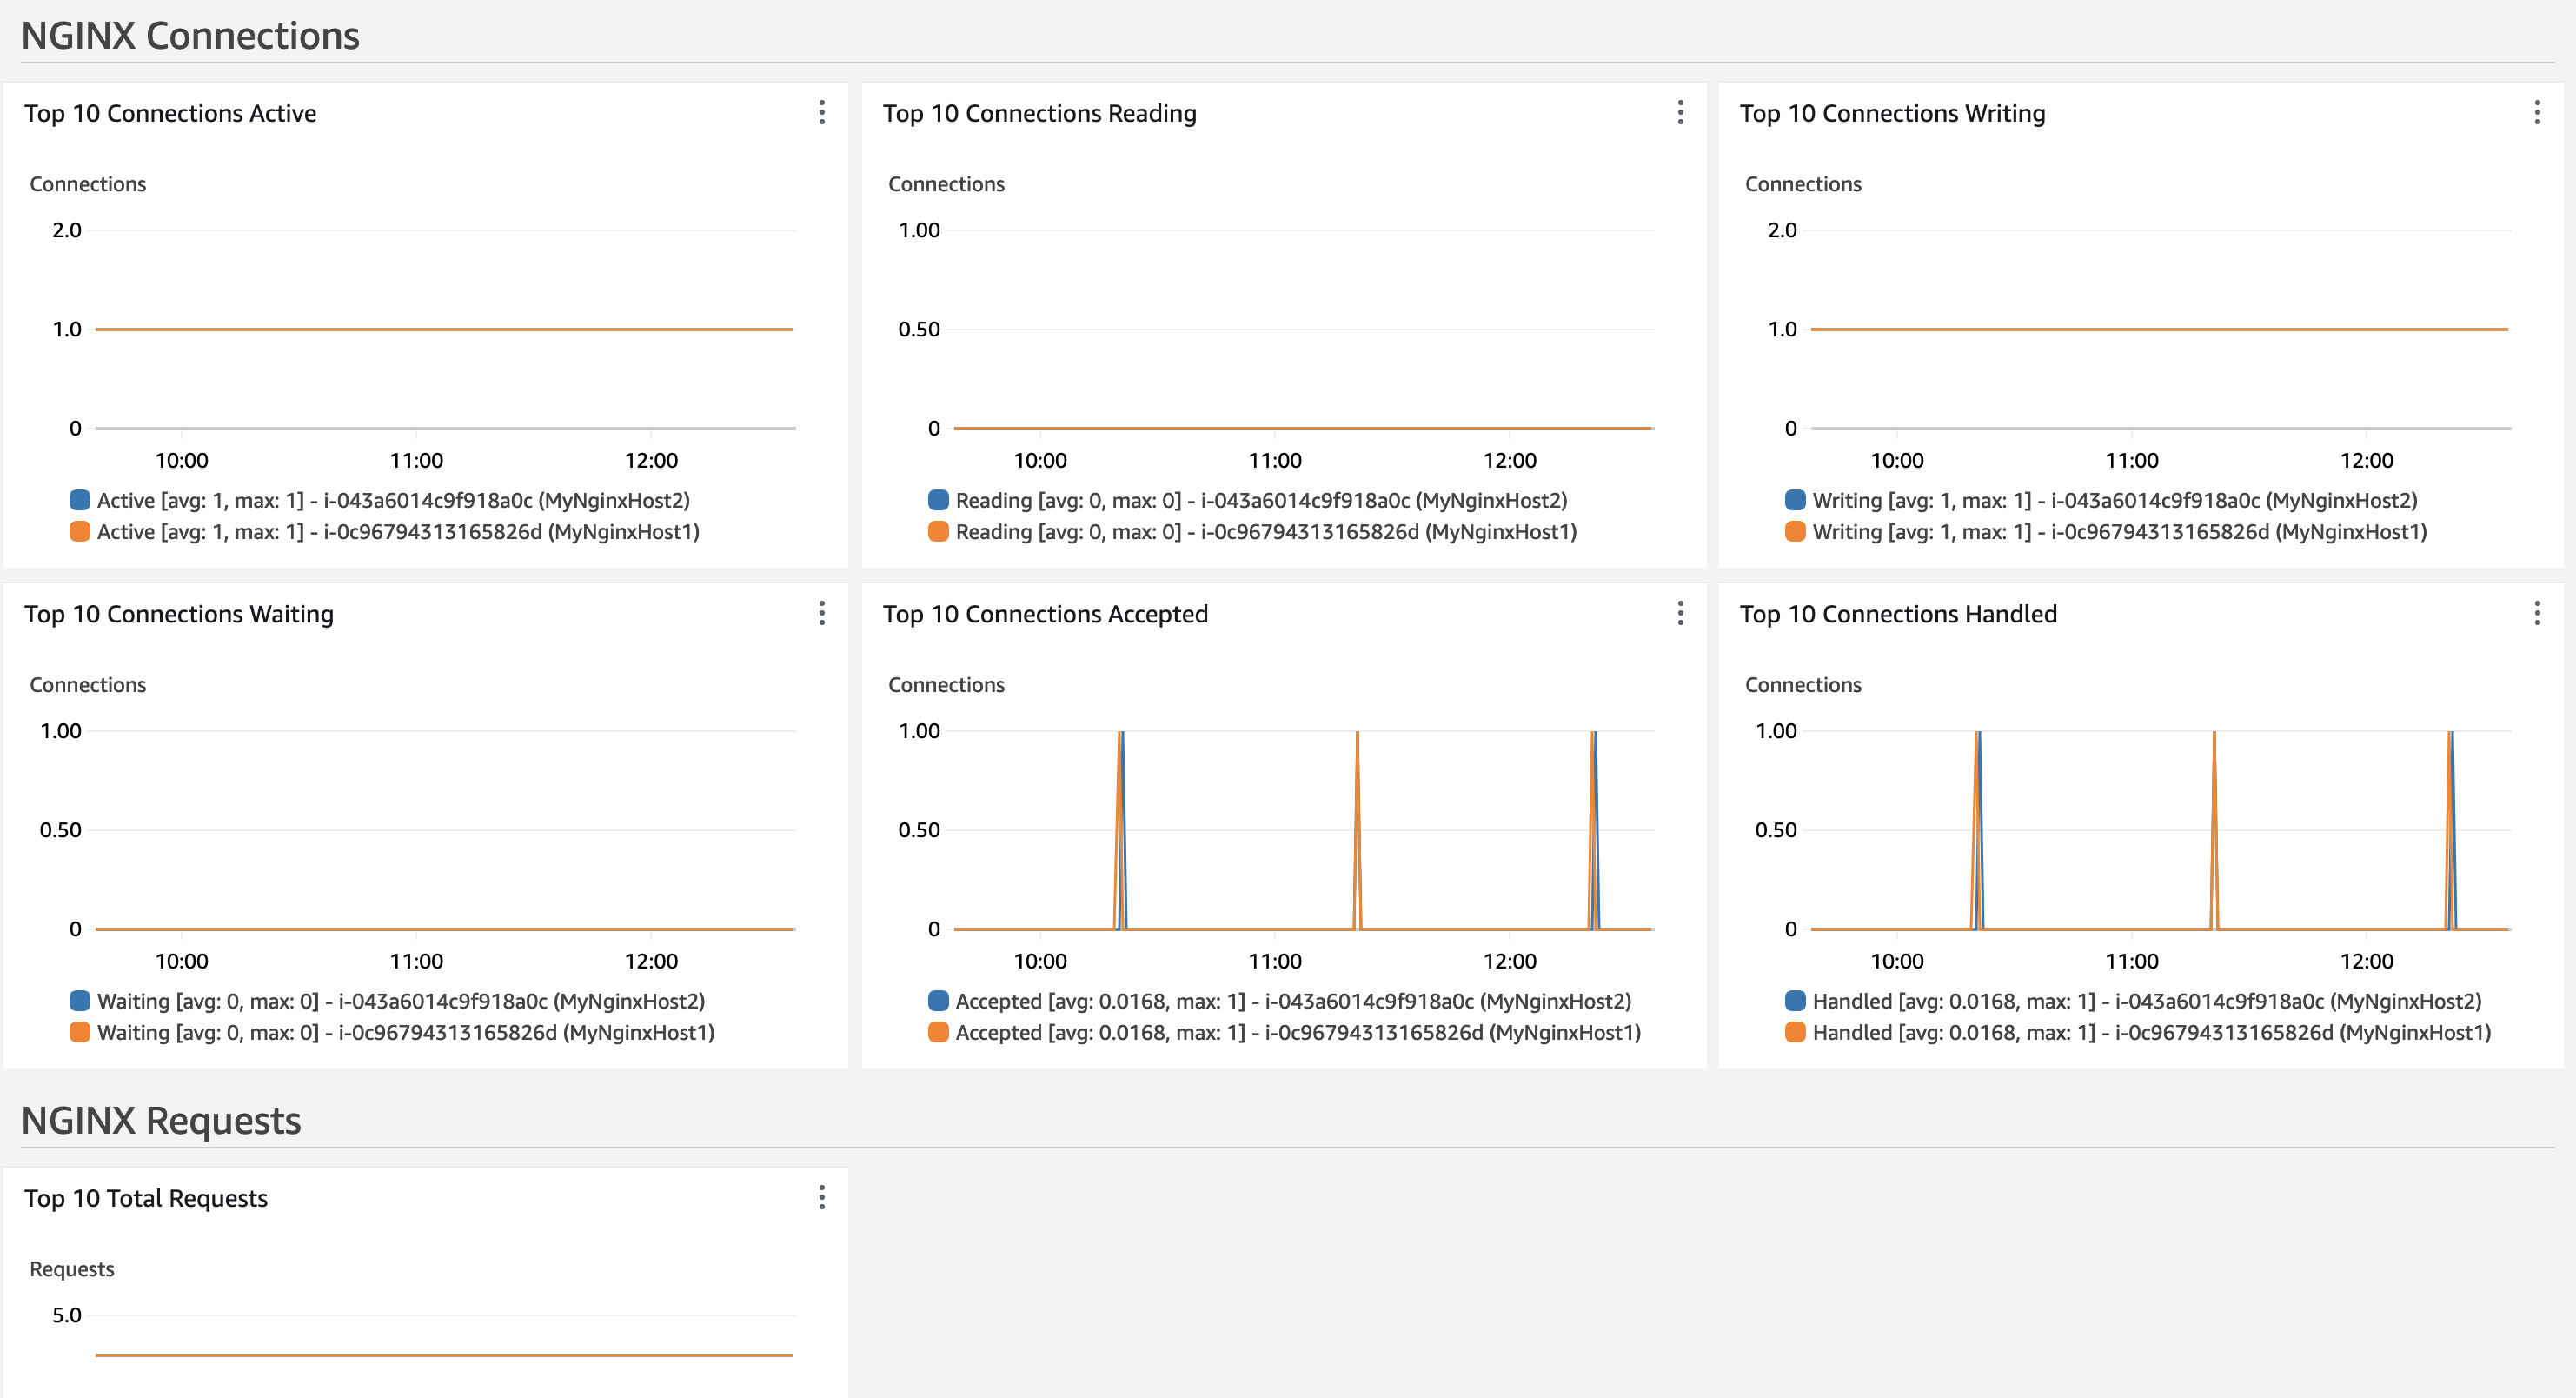Click blue swatch for Active MyNginxHost2 legend

tap(79, 499)
